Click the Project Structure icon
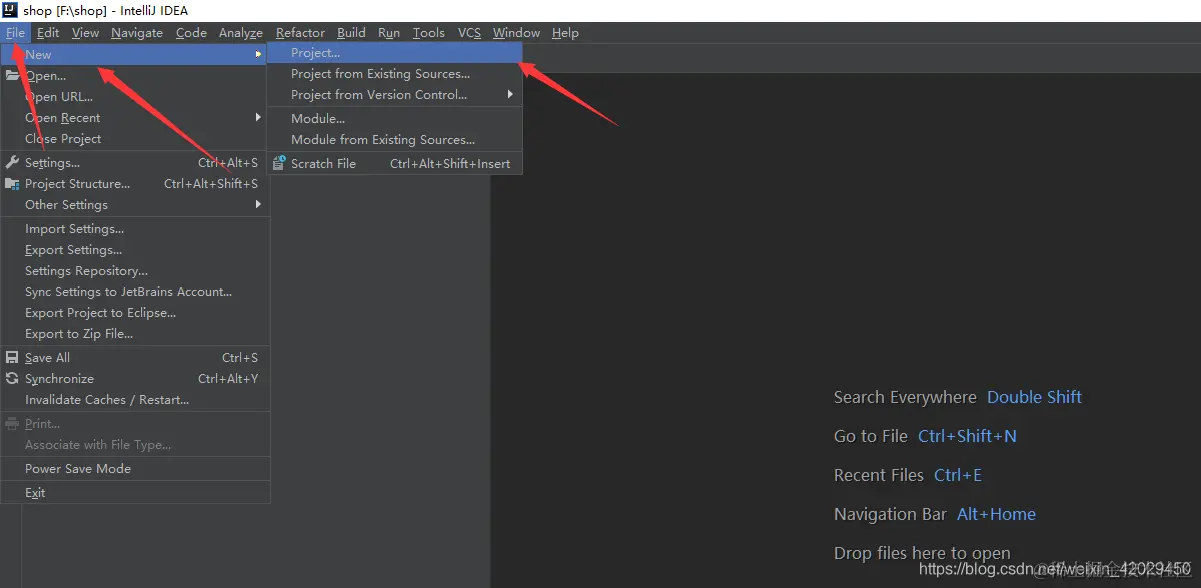The image size is (1201, 588). tap(12, 184)
